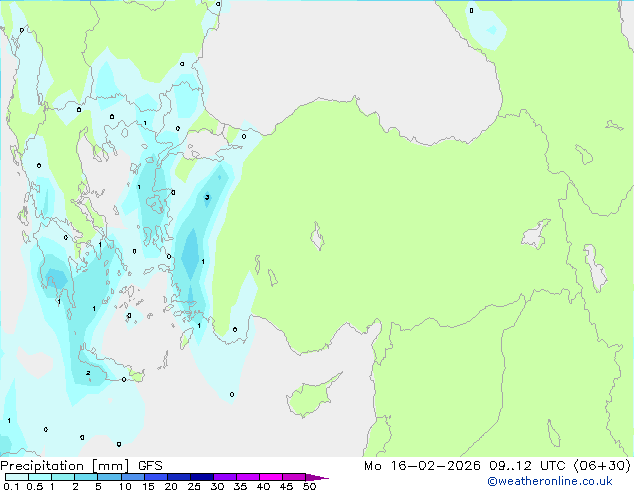Click the 30–35 mm violet legend swatch
634x490 pixels.
pos(225,477)
